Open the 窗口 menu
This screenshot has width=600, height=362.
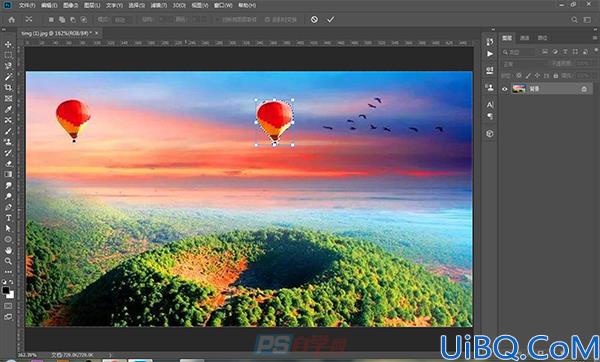(223, 5)
